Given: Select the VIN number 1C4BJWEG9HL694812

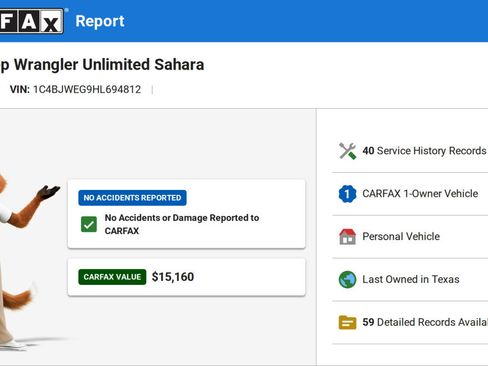Looking at the screenshot, I should (87, 89).
